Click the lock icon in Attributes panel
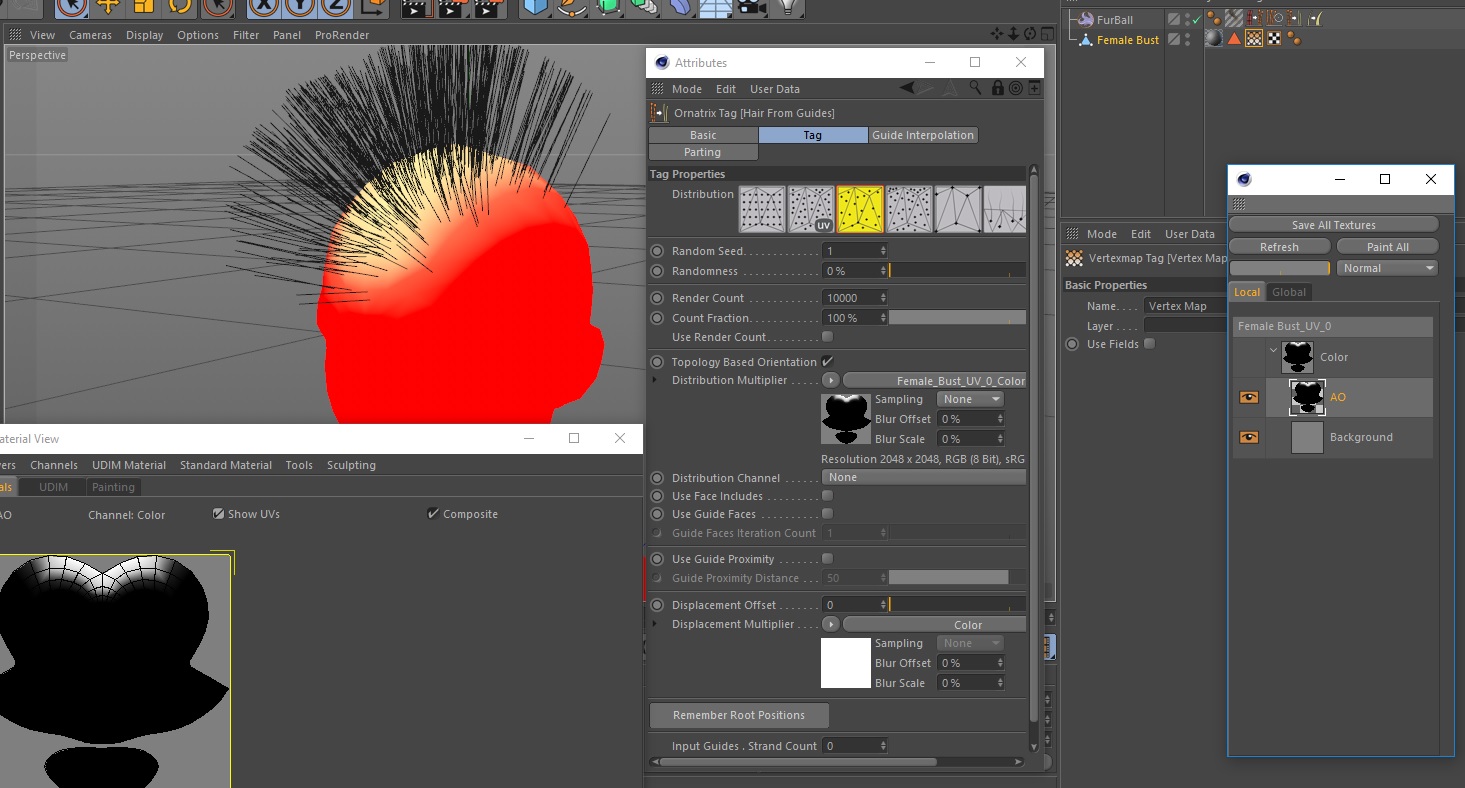Screen dimensions: 1465x788 (x=997, y=89)
